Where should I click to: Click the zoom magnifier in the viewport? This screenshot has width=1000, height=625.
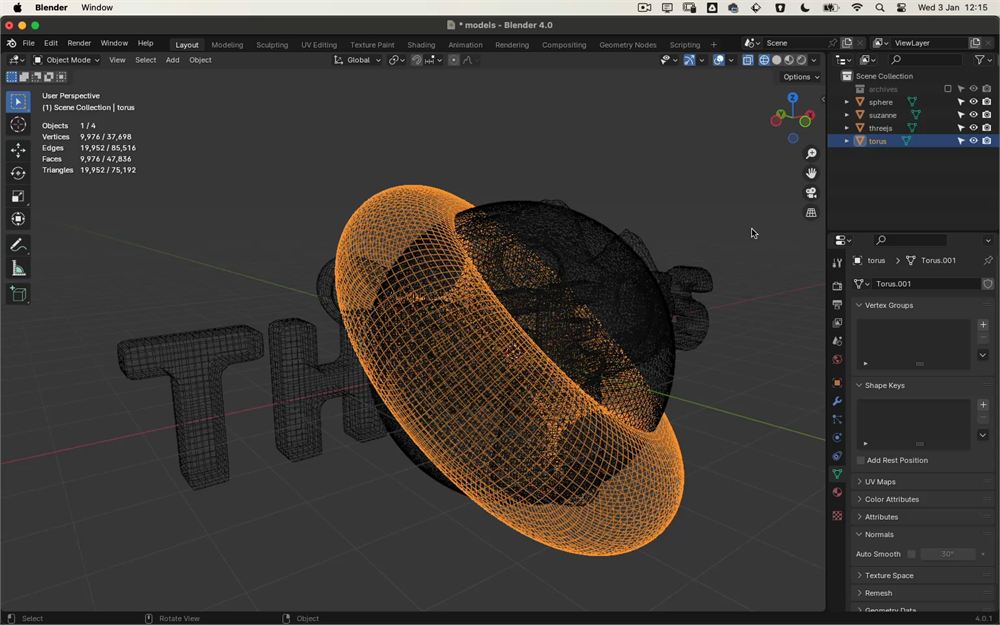click(x=811, y=154)
